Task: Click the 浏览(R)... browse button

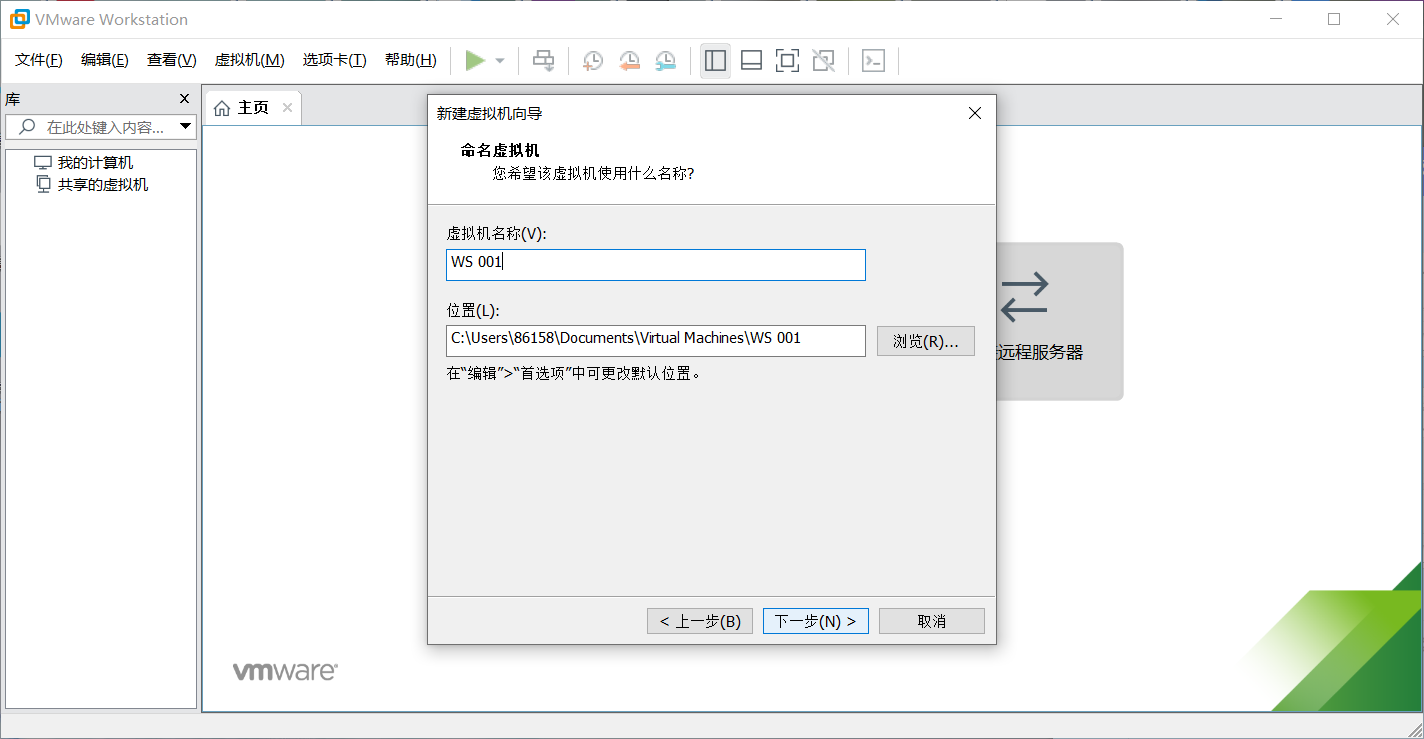Action: [x=926, y=341]
